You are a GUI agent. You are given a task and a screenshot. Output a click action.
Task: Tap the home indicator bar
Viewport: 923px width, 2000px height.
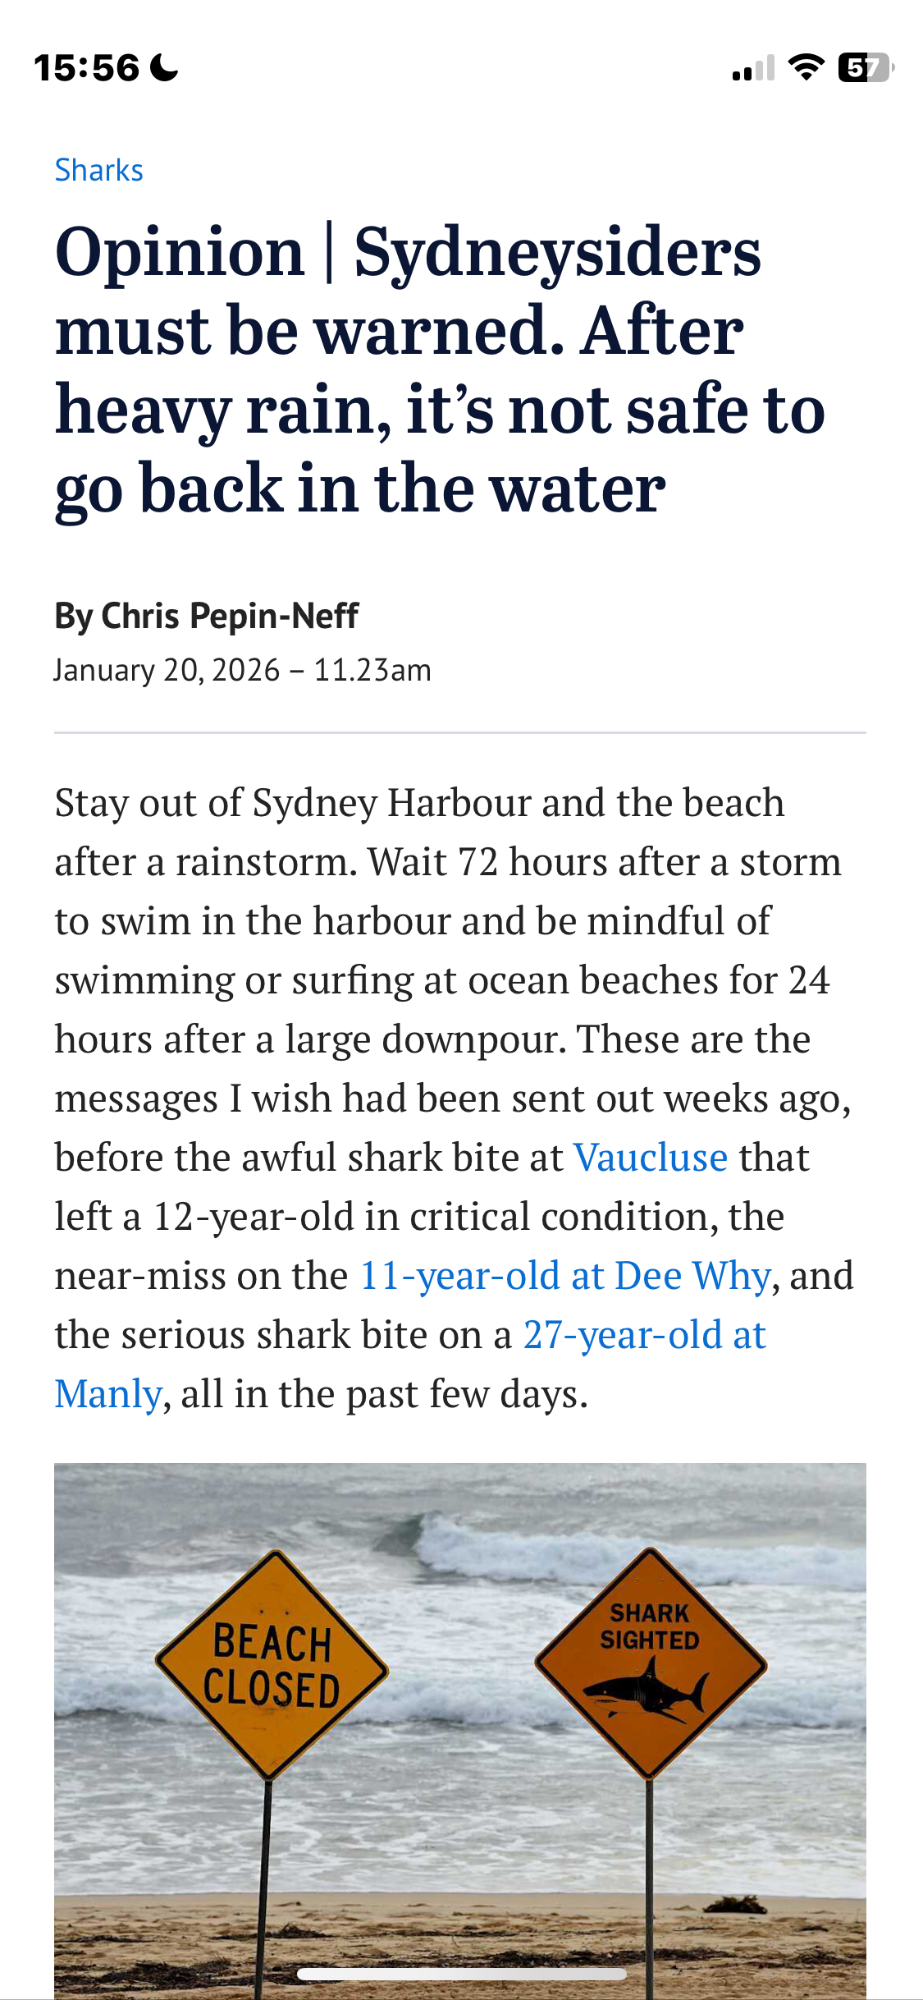coord(462,1974)
